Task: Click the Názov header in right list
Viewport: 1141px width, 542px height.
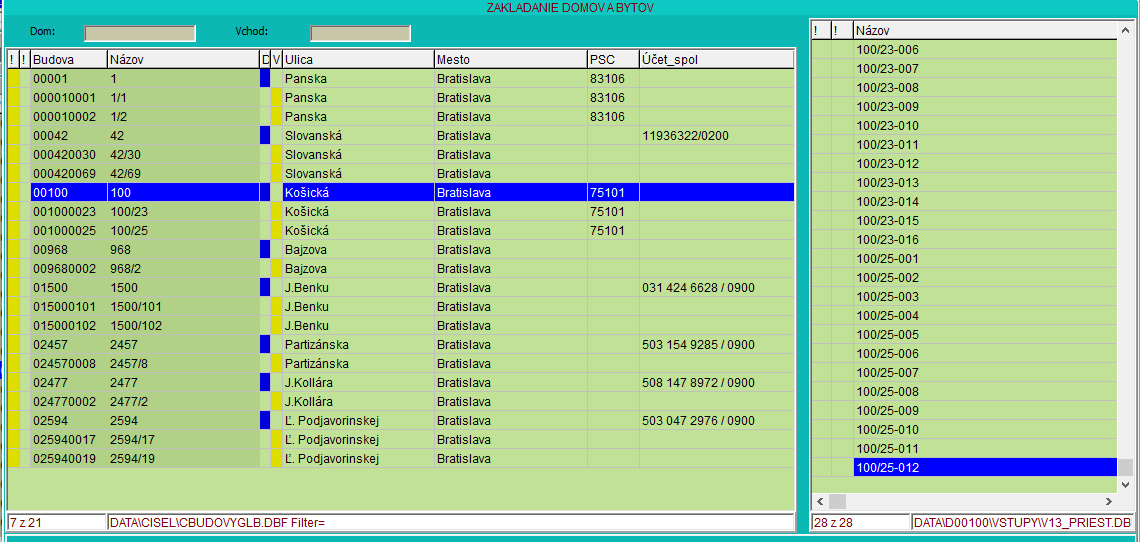Action: click(x=985, y=31)
